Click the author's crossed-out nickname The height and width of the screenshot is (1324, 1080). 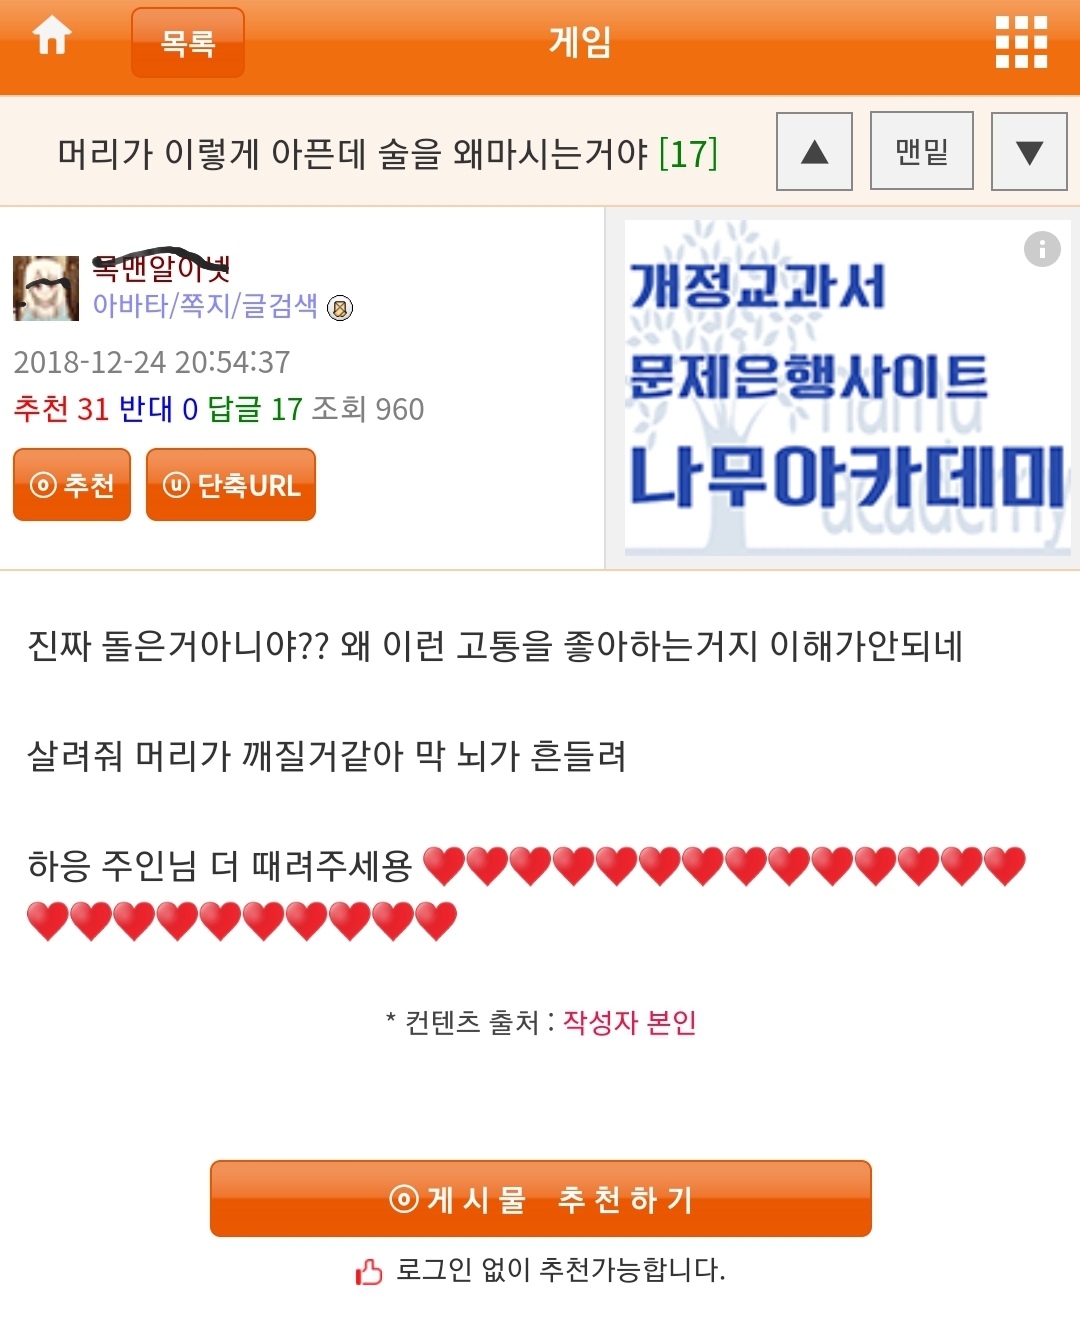click(161, 267)
